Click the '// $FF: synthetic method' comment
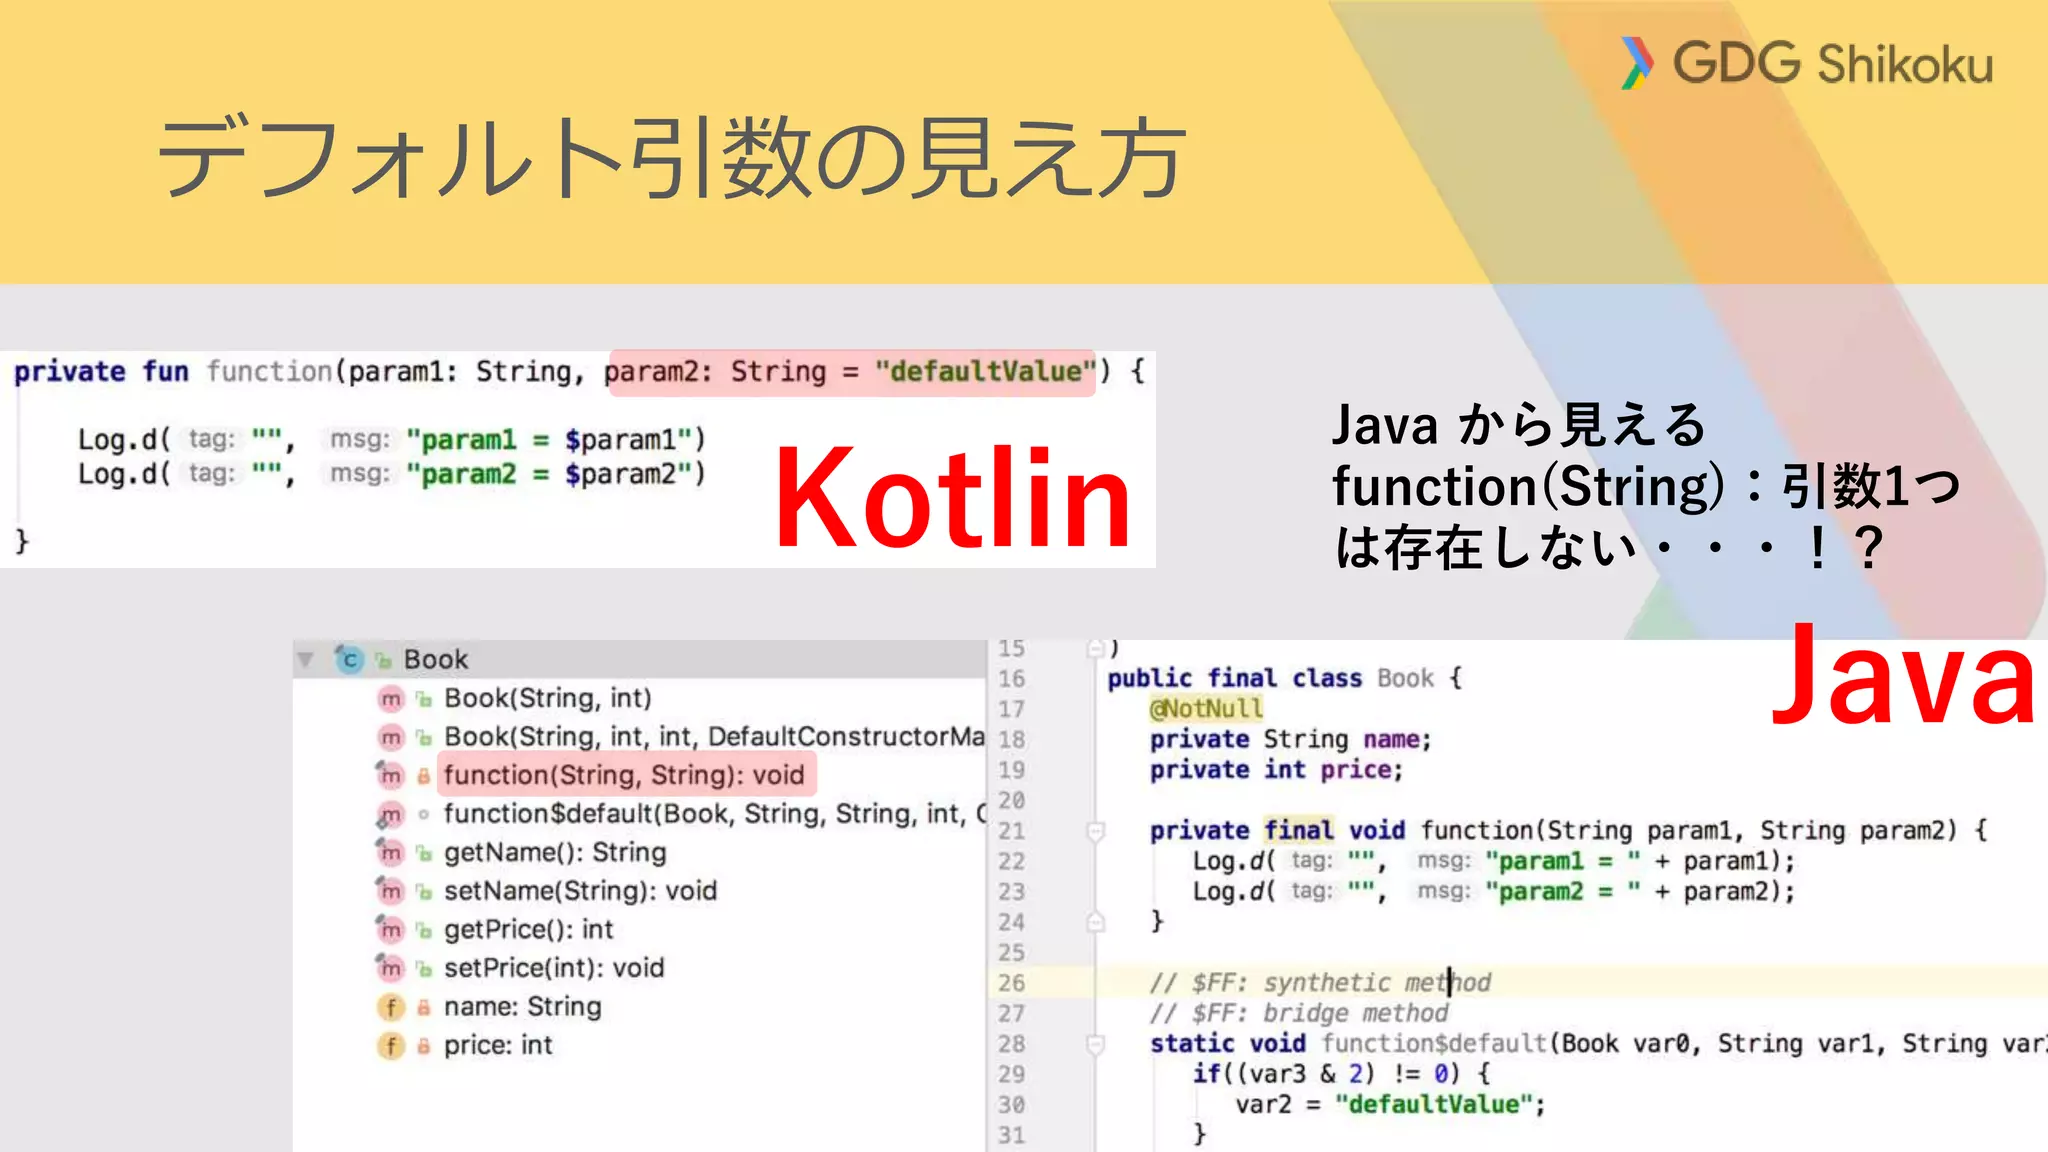Image resolution: width=2048 pixels, height=1152 pixels. pyautogui.click(x=1320, y=983)
